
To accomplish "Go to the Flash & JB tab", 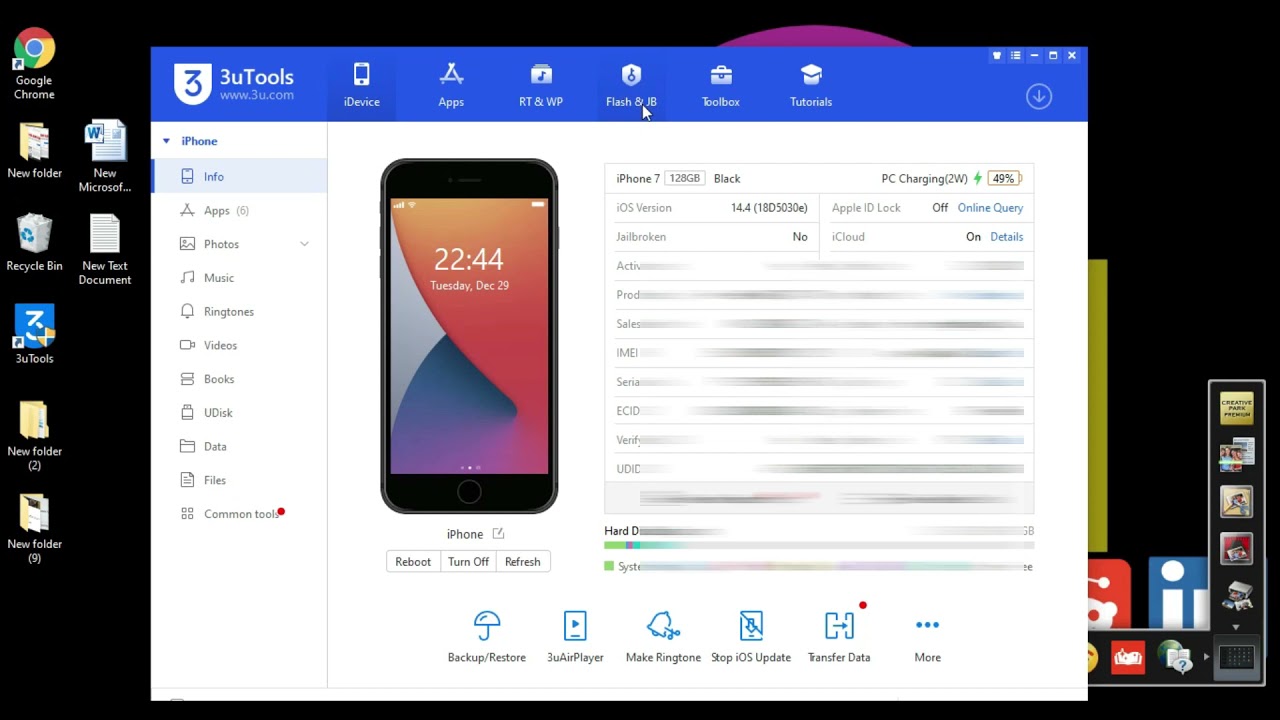I will [631, 85].
